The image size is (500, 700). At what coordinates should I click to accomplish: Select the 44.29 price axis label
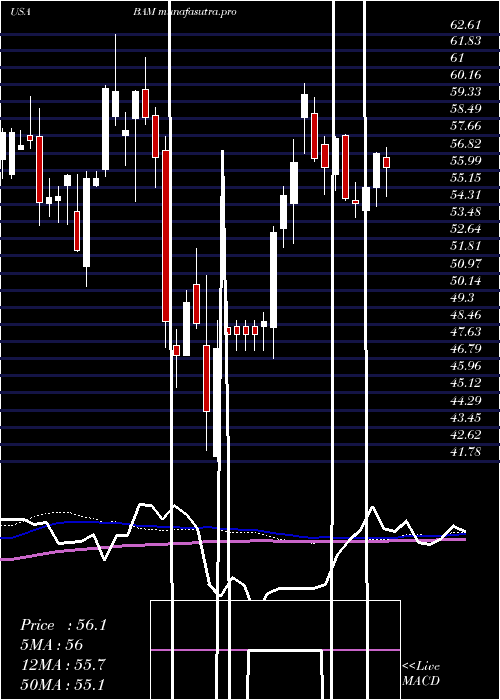465,400
